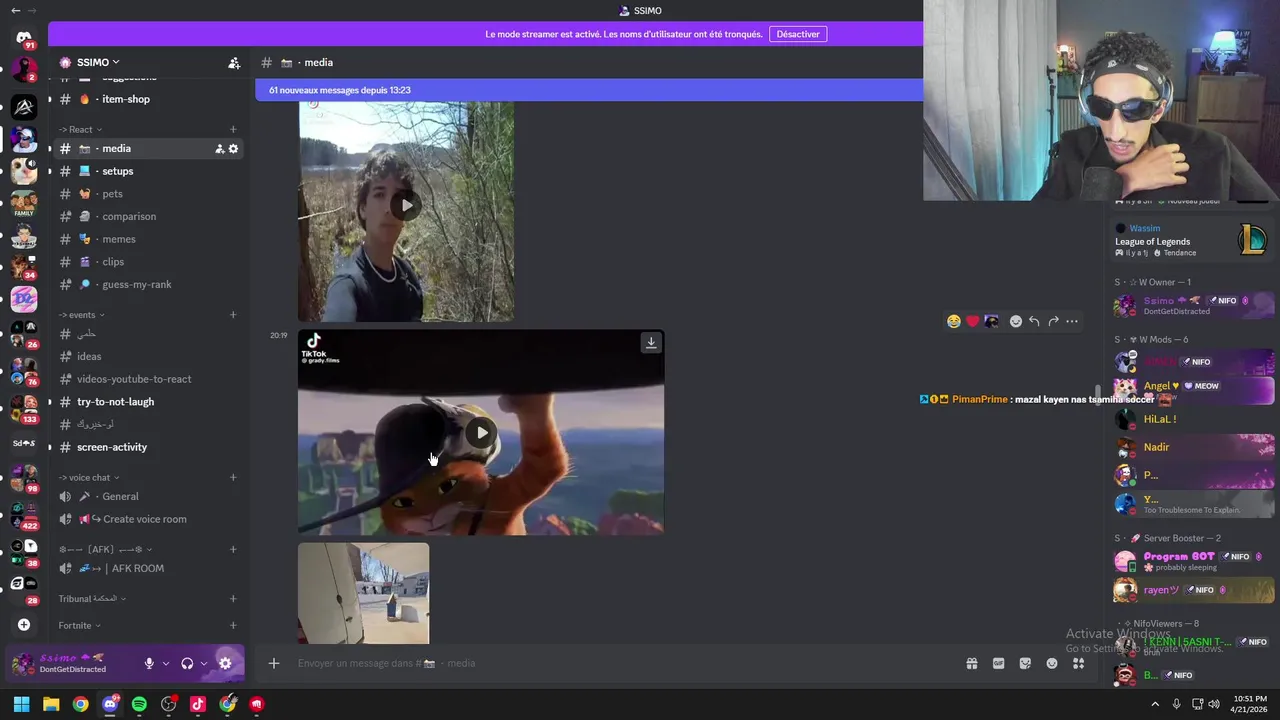Add channel to events category plus
This screenshot has height=720, width=1280.
tap(233, 315)
